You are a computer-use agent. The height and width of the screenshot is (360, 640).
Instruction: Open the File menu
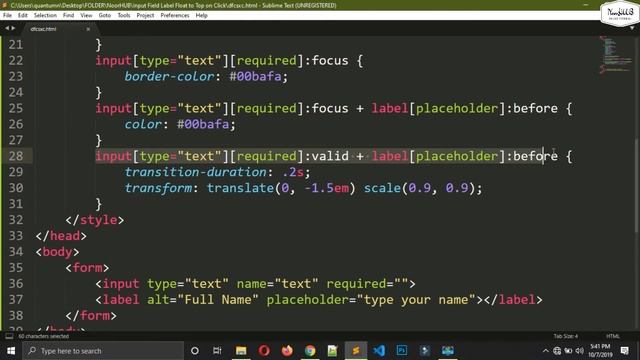point(7,16)
